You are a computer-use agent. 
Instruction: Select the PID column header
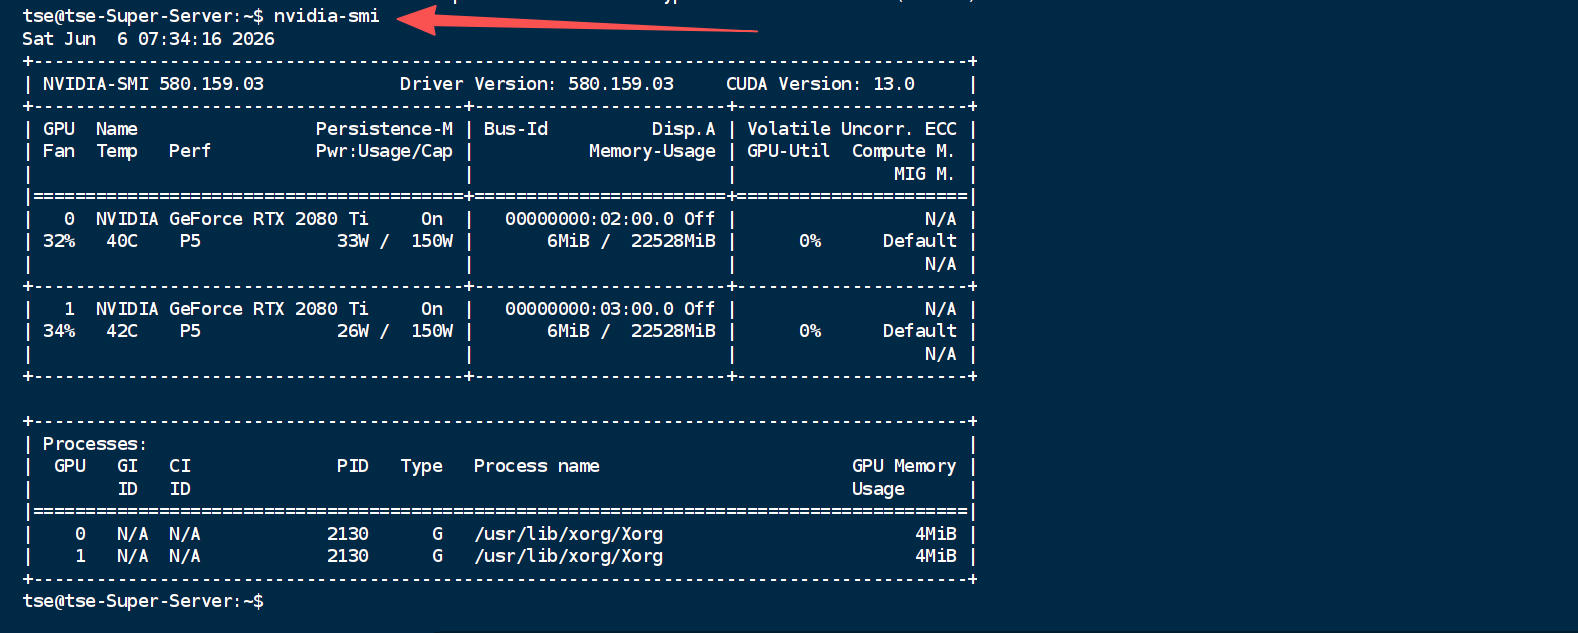coord(353,466)
